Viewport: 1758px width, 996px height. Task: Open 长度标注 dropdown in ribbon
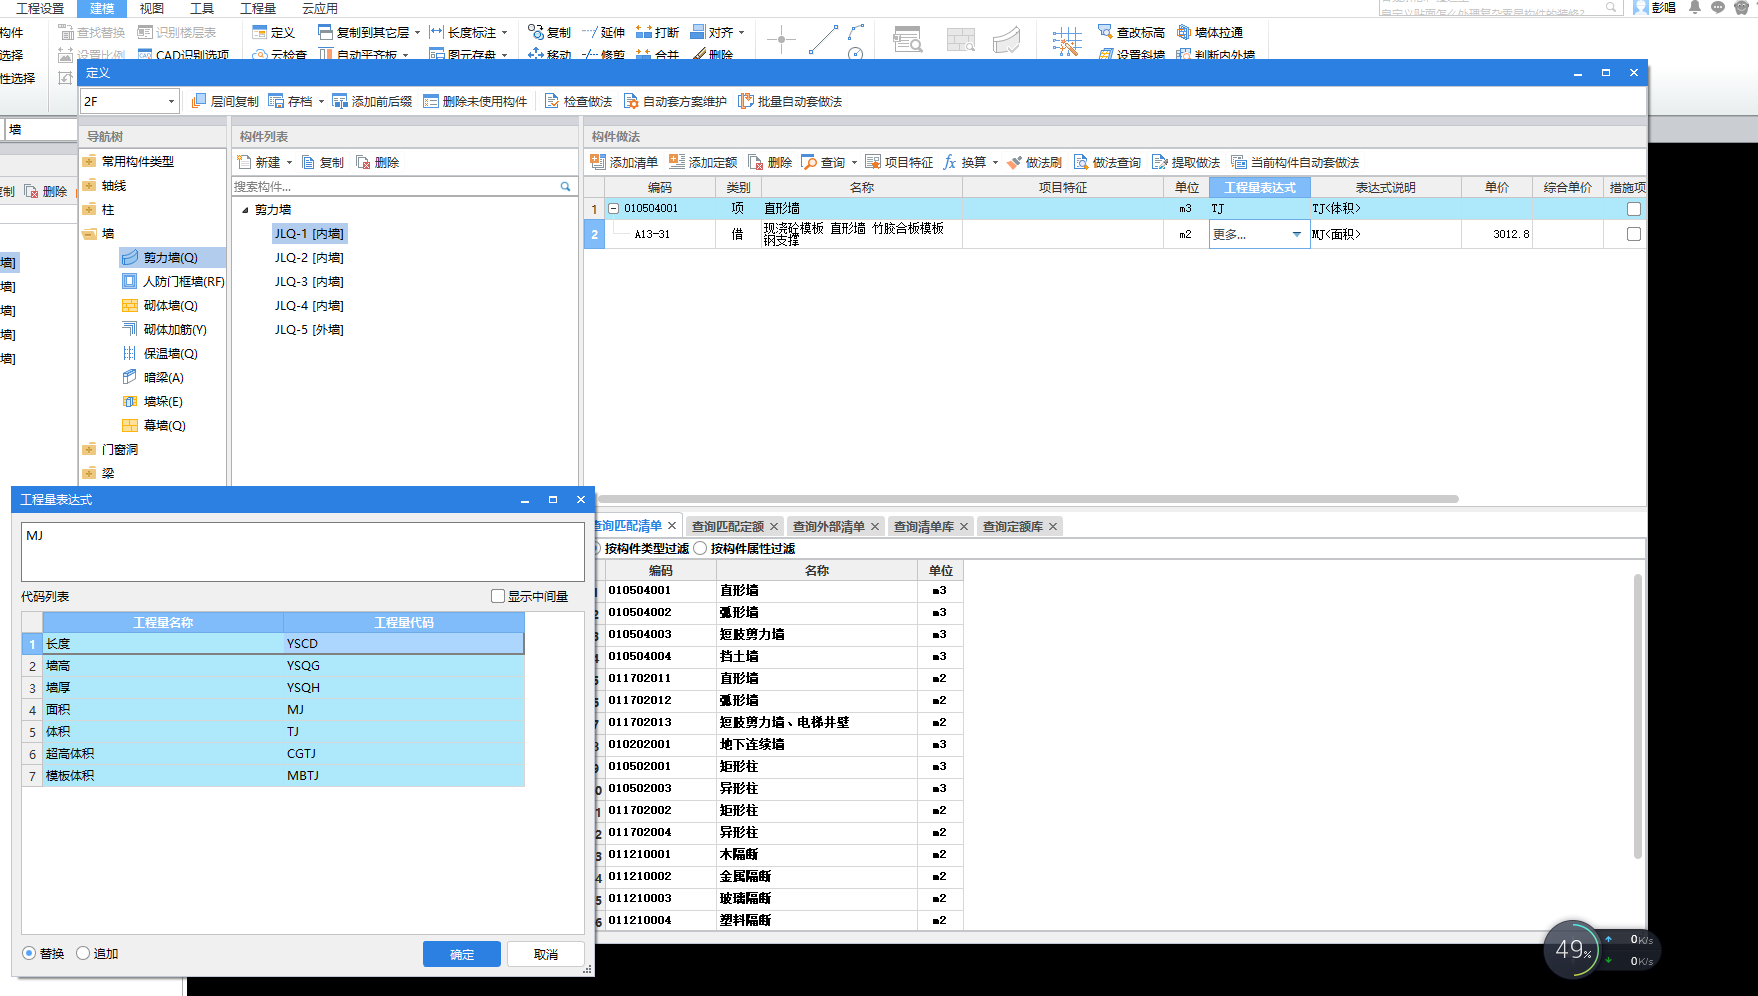504,33
